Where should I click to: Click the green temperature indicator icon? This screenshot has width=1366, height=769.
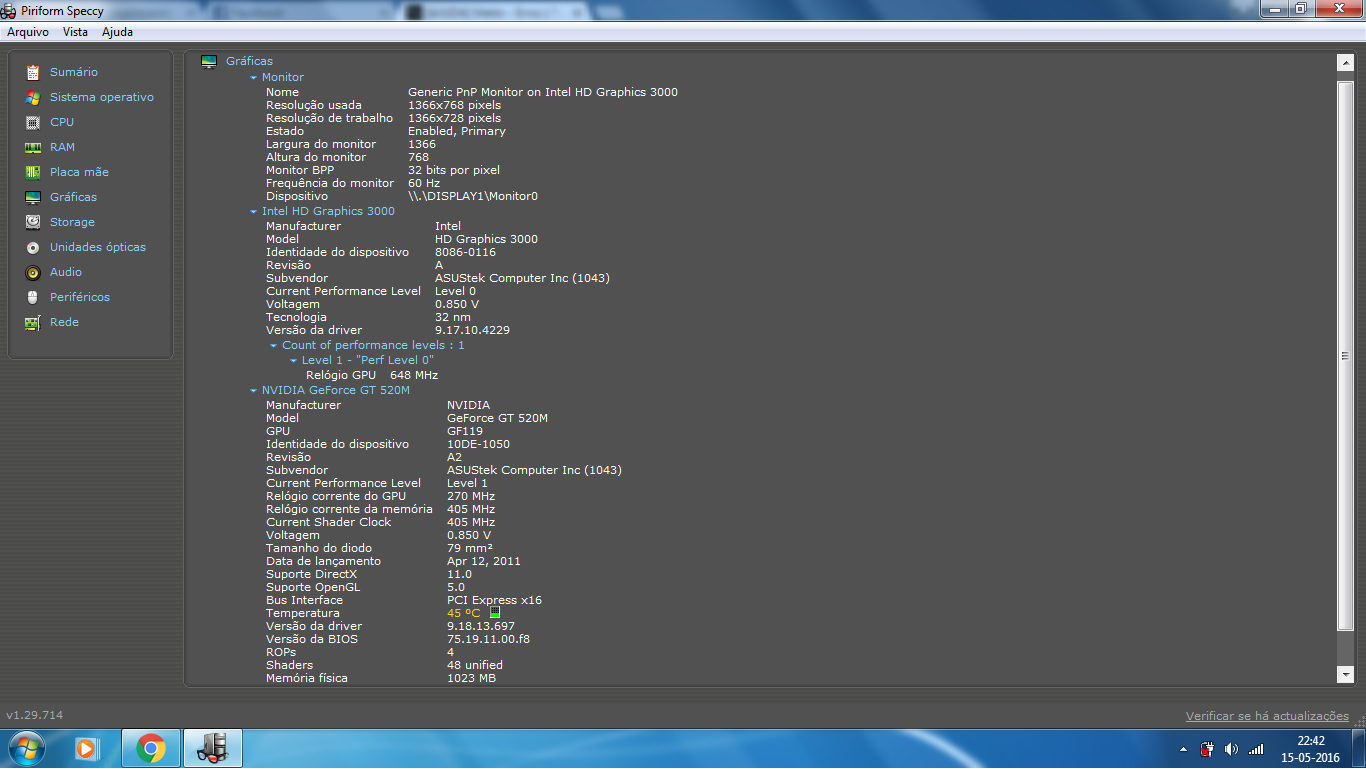tap(494, 613)
